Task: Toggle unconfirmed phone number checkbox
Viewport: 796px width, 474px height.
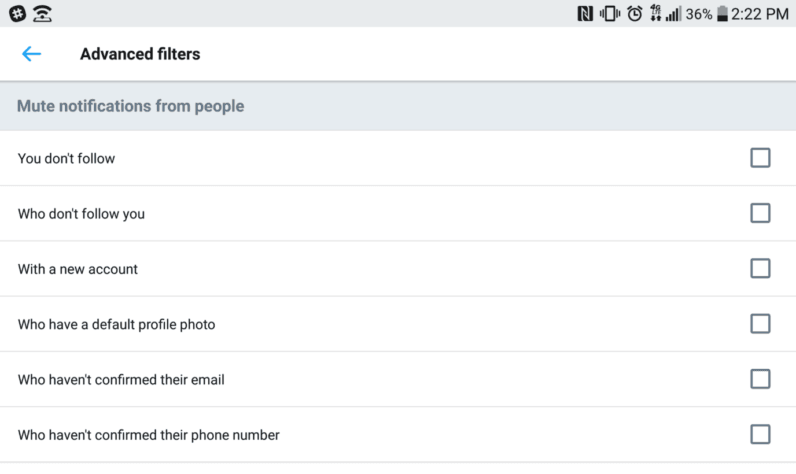Action: pos(760,434)
